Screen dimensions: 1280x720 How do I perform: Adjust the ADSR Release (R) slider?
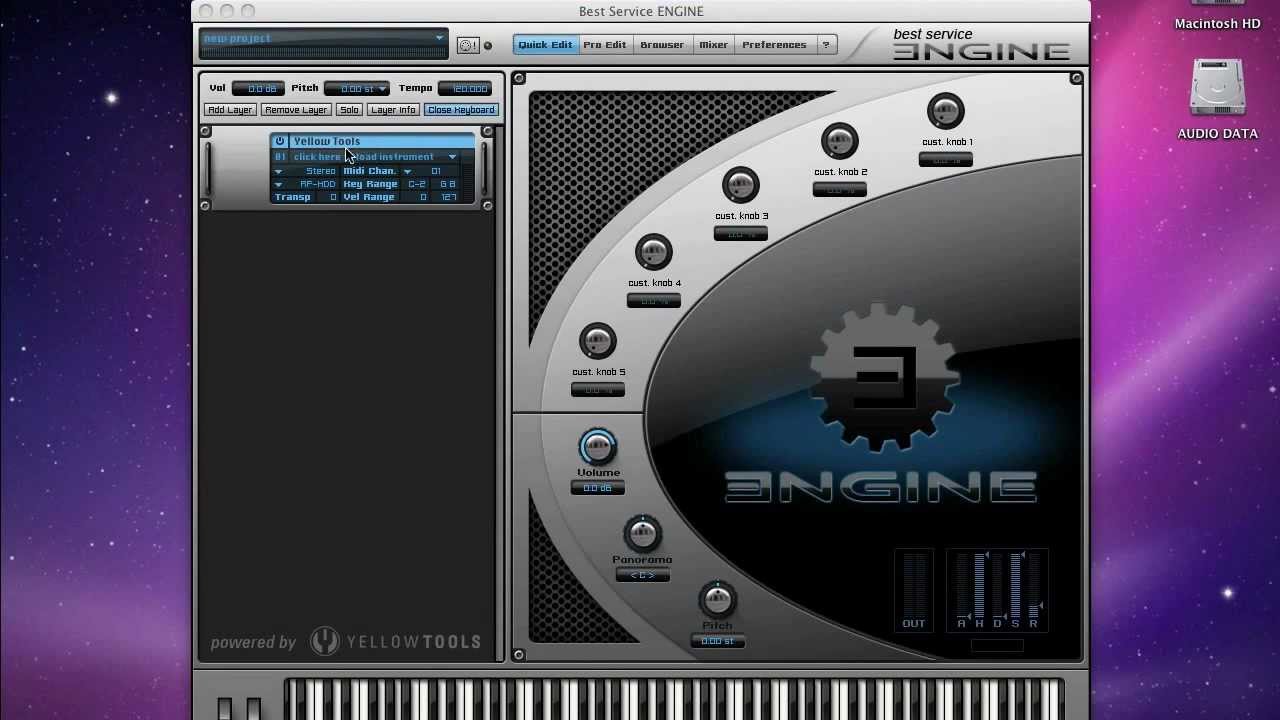(1034, 585)
